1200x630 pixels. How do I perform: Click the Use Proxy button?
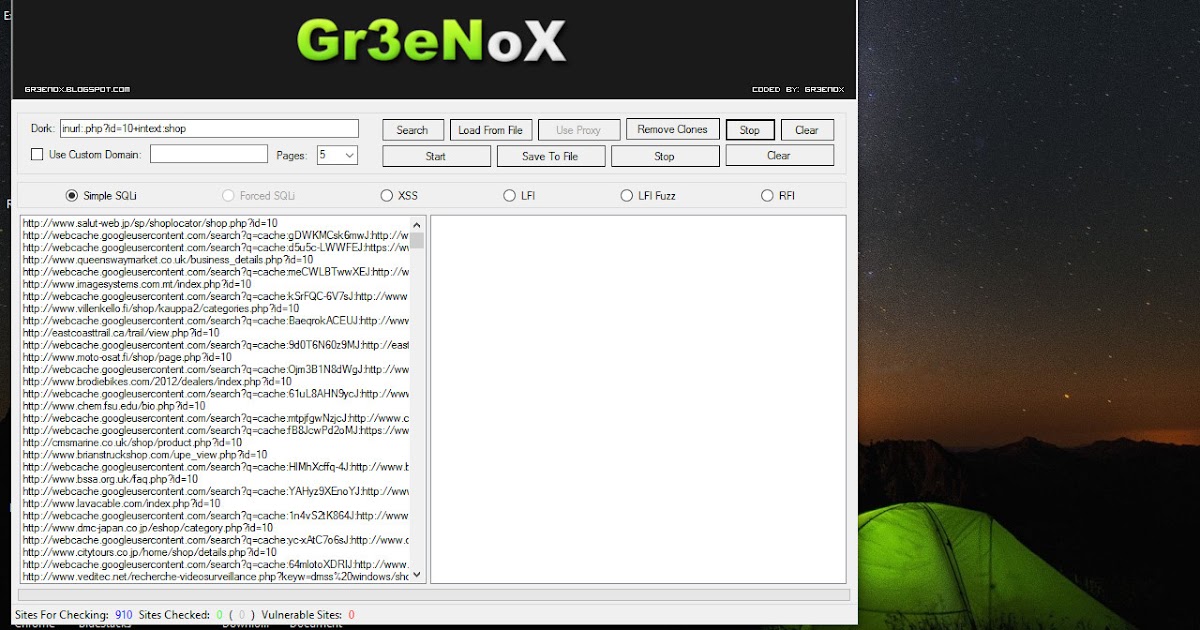(578, 130)
